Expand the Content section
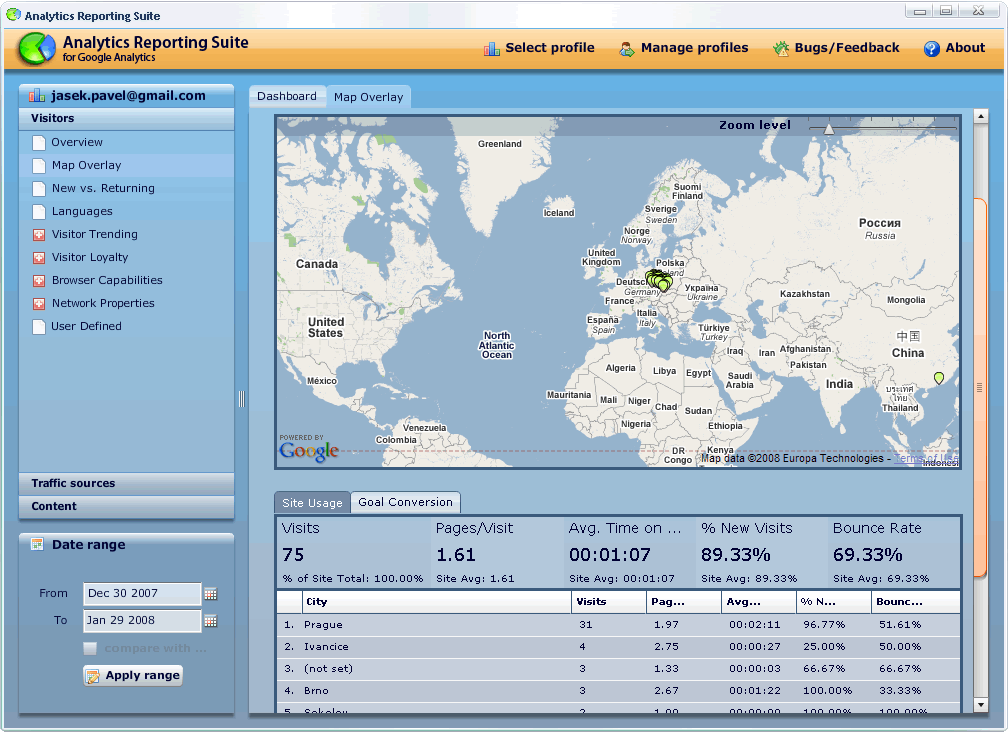Image resolution: width=1008 pixels, height=732 pixels. [x=127, y=506]
